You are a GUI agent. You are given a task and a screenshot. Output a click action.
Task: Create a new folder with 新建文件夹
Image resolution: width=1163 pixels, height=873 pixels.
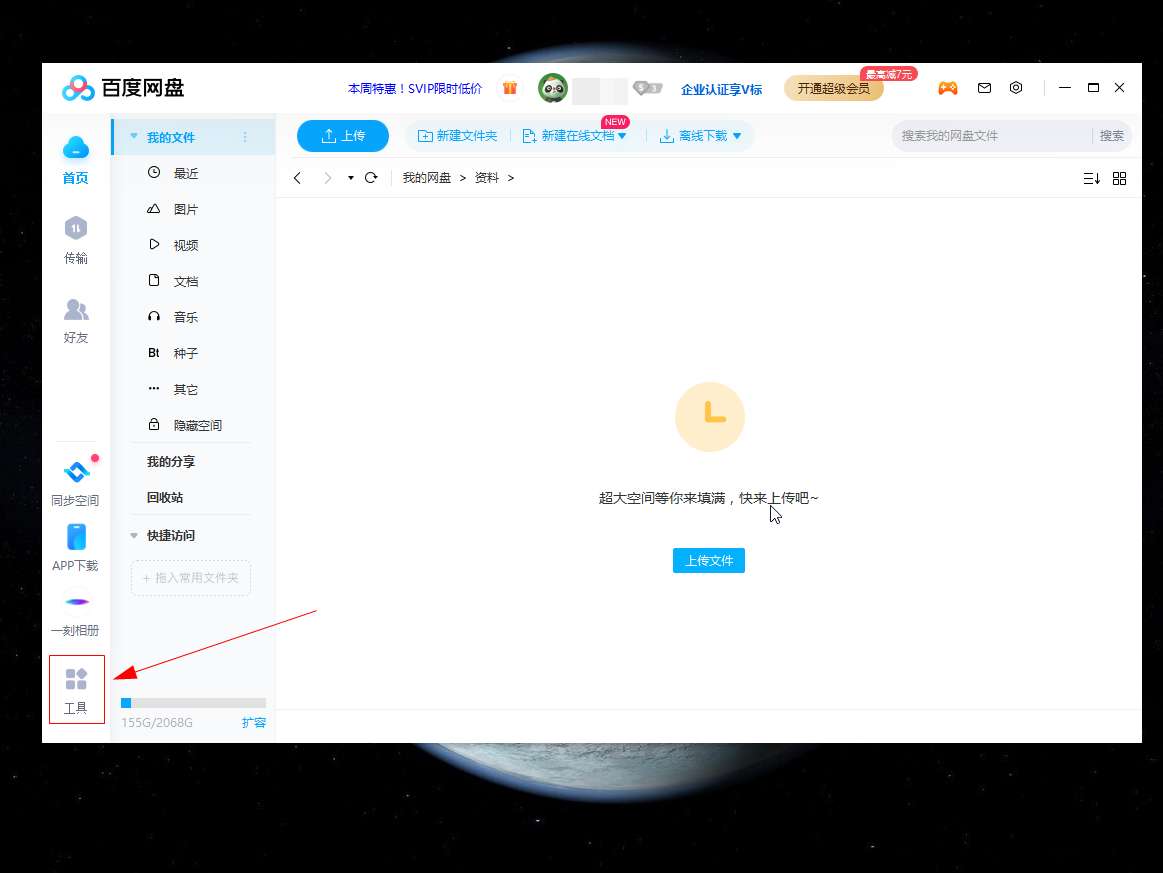tap(458, 136)
